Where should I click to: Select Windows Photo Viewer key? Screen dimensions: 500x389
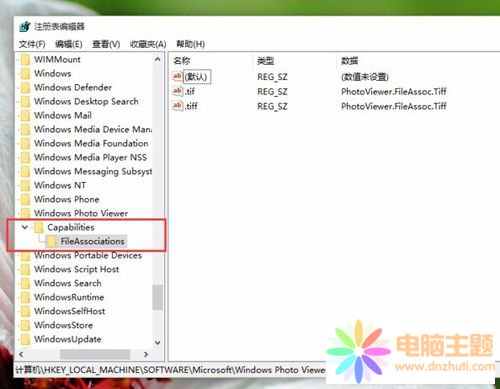click(81, 213)
